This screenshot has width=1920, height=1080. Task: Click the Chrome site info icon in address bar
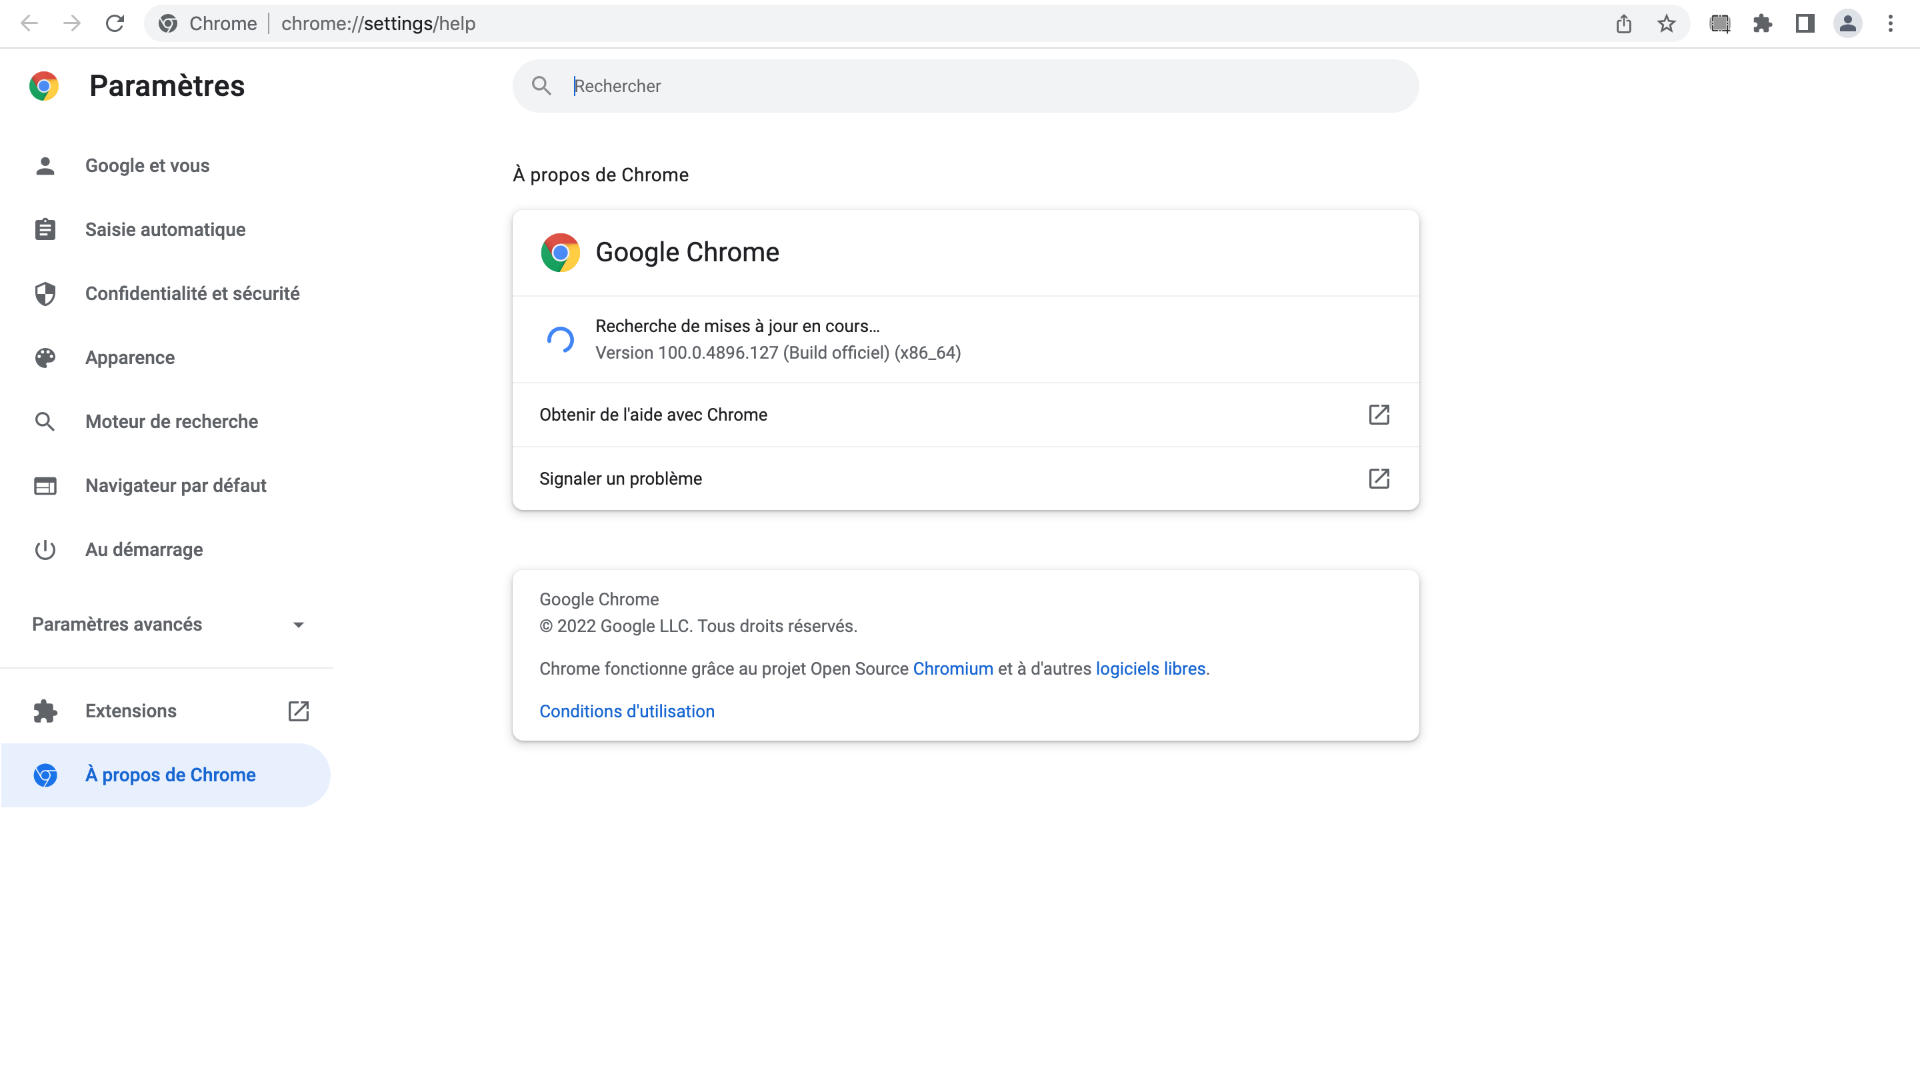(x=168, y=23)
